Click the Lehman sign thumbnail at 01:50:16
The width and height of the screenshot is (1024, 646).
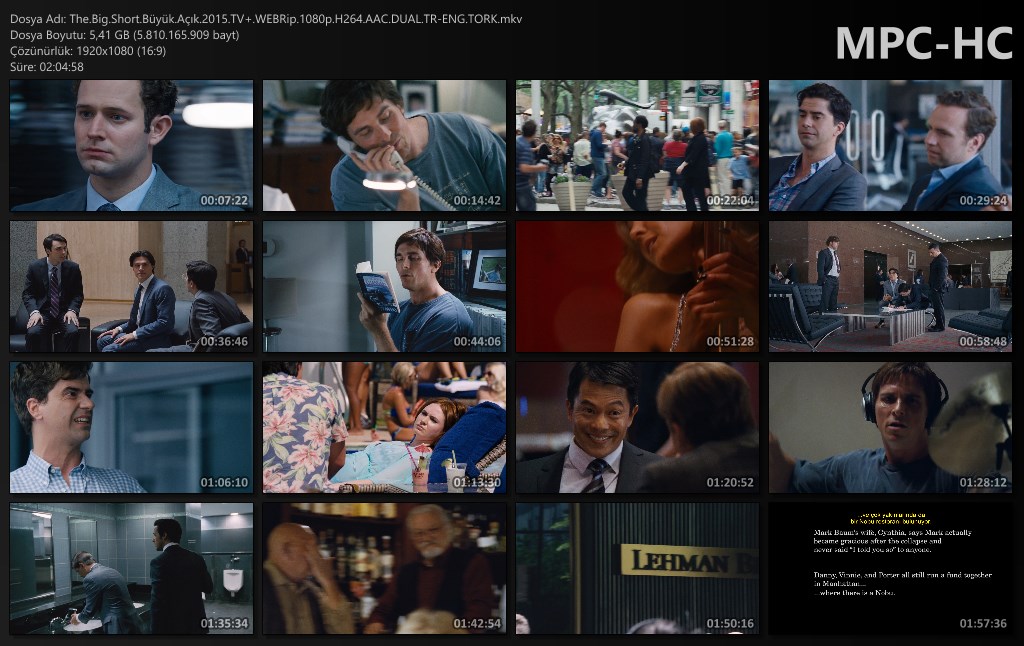coord(637,569)
